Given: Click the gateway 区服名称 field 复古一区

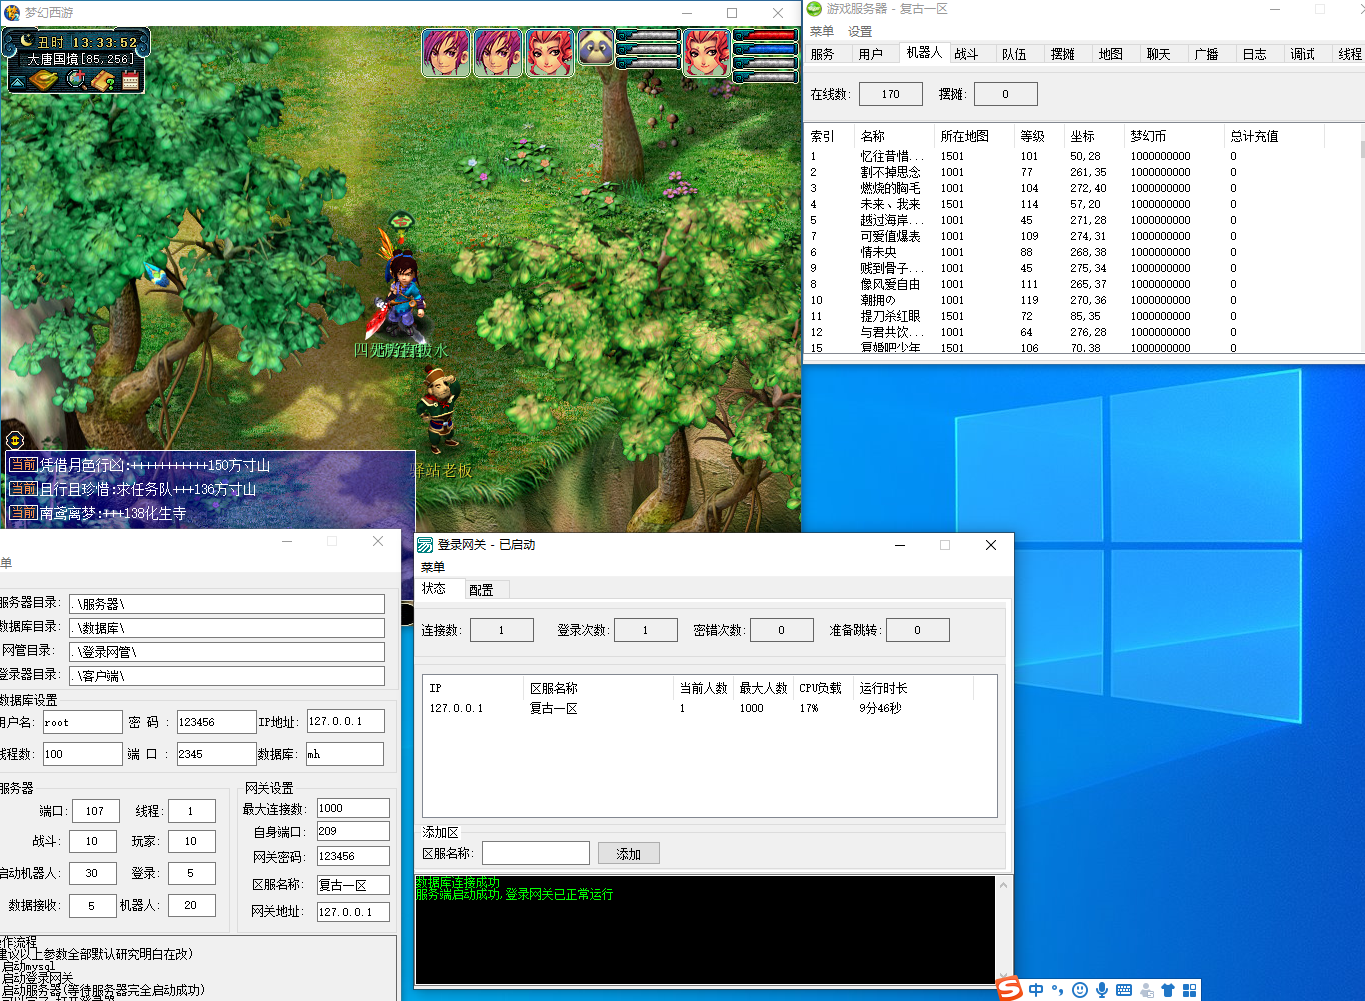Looking at the screenshot, I should pyautogui.click(x=353, y=885).
